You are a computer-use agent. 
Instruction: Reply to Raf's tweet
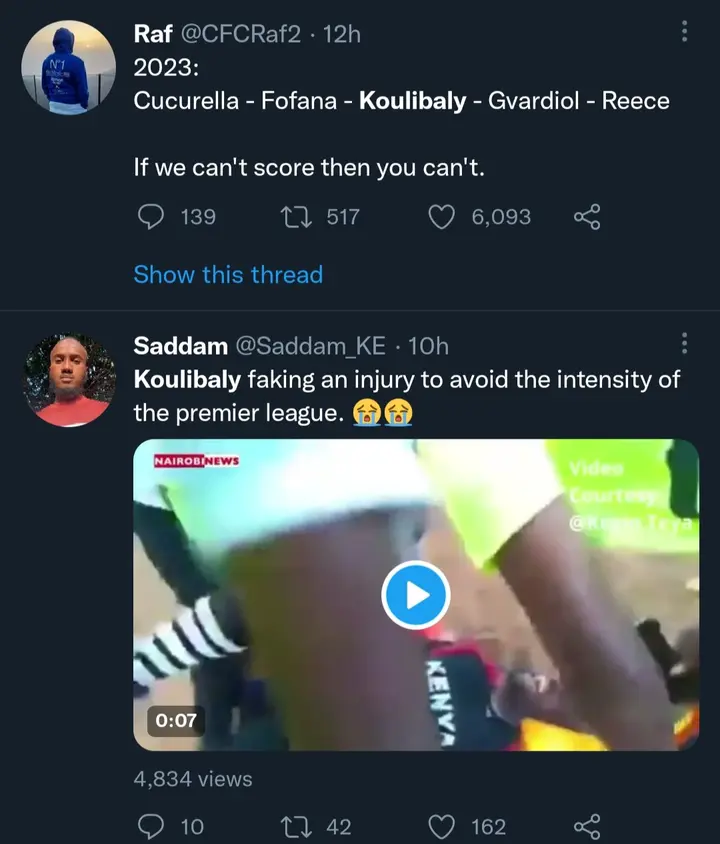(150, 217)
